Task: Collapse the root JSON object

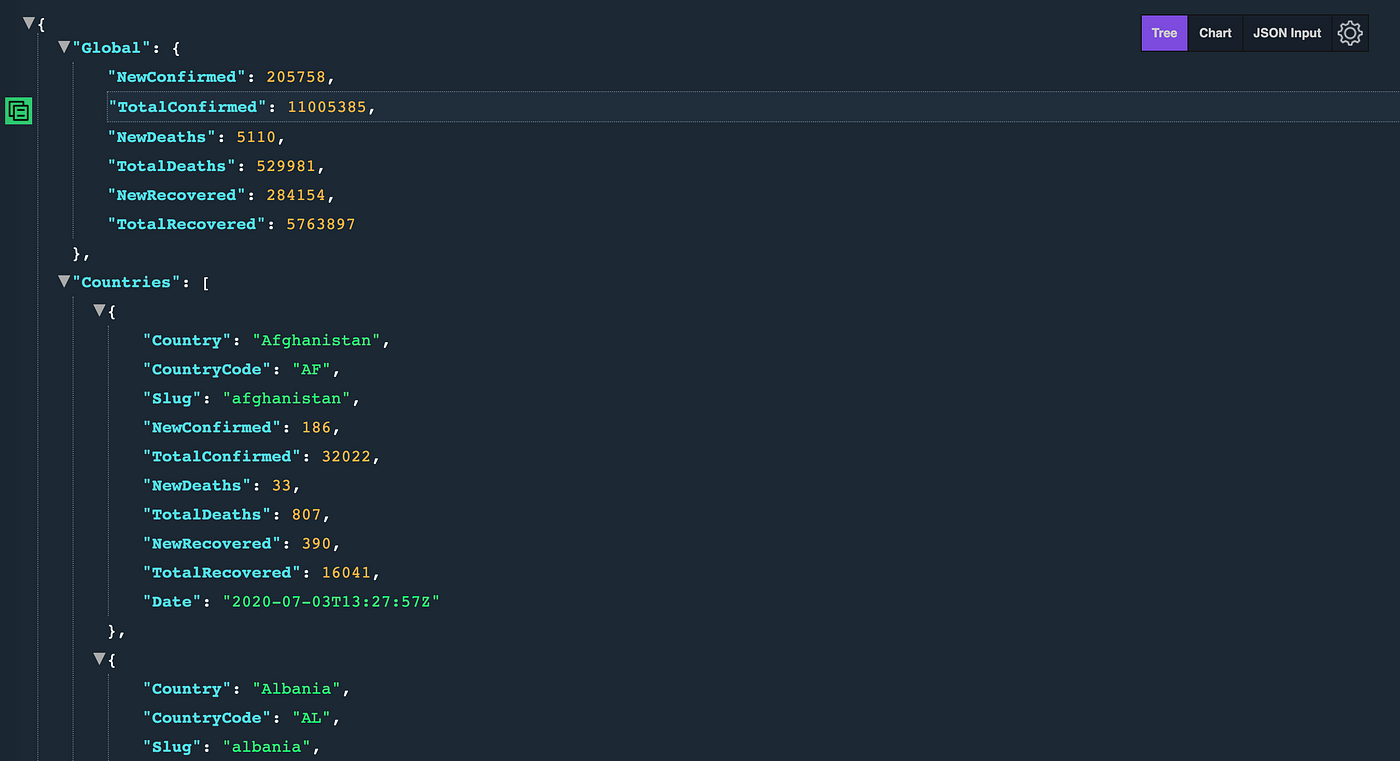Action: coord(29,22)
